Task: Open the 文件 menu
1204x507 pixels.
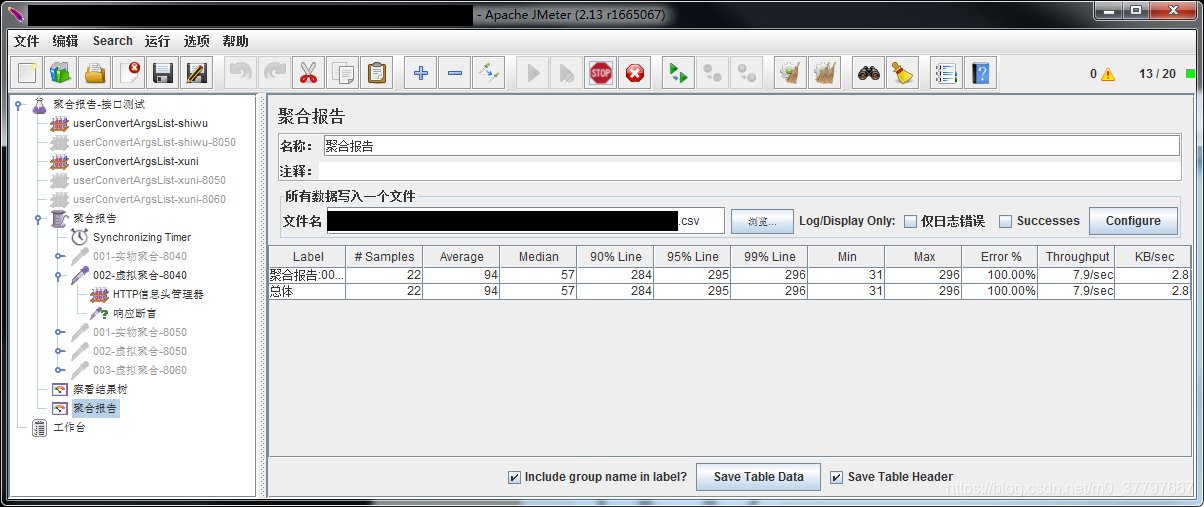Action: [x=27, y=41]
